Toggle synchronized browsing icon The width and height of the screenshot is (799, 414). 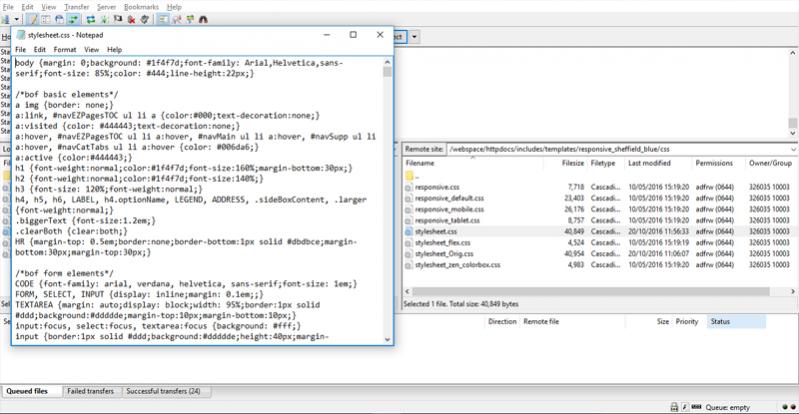point(191,19)
